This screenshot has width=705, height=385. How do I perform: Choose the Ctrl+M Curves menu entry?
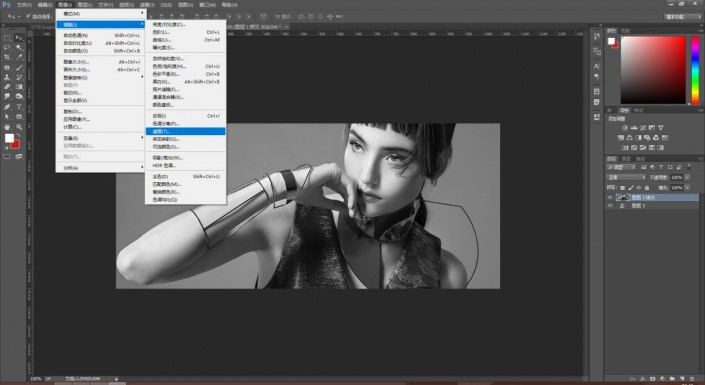point(185,40)
